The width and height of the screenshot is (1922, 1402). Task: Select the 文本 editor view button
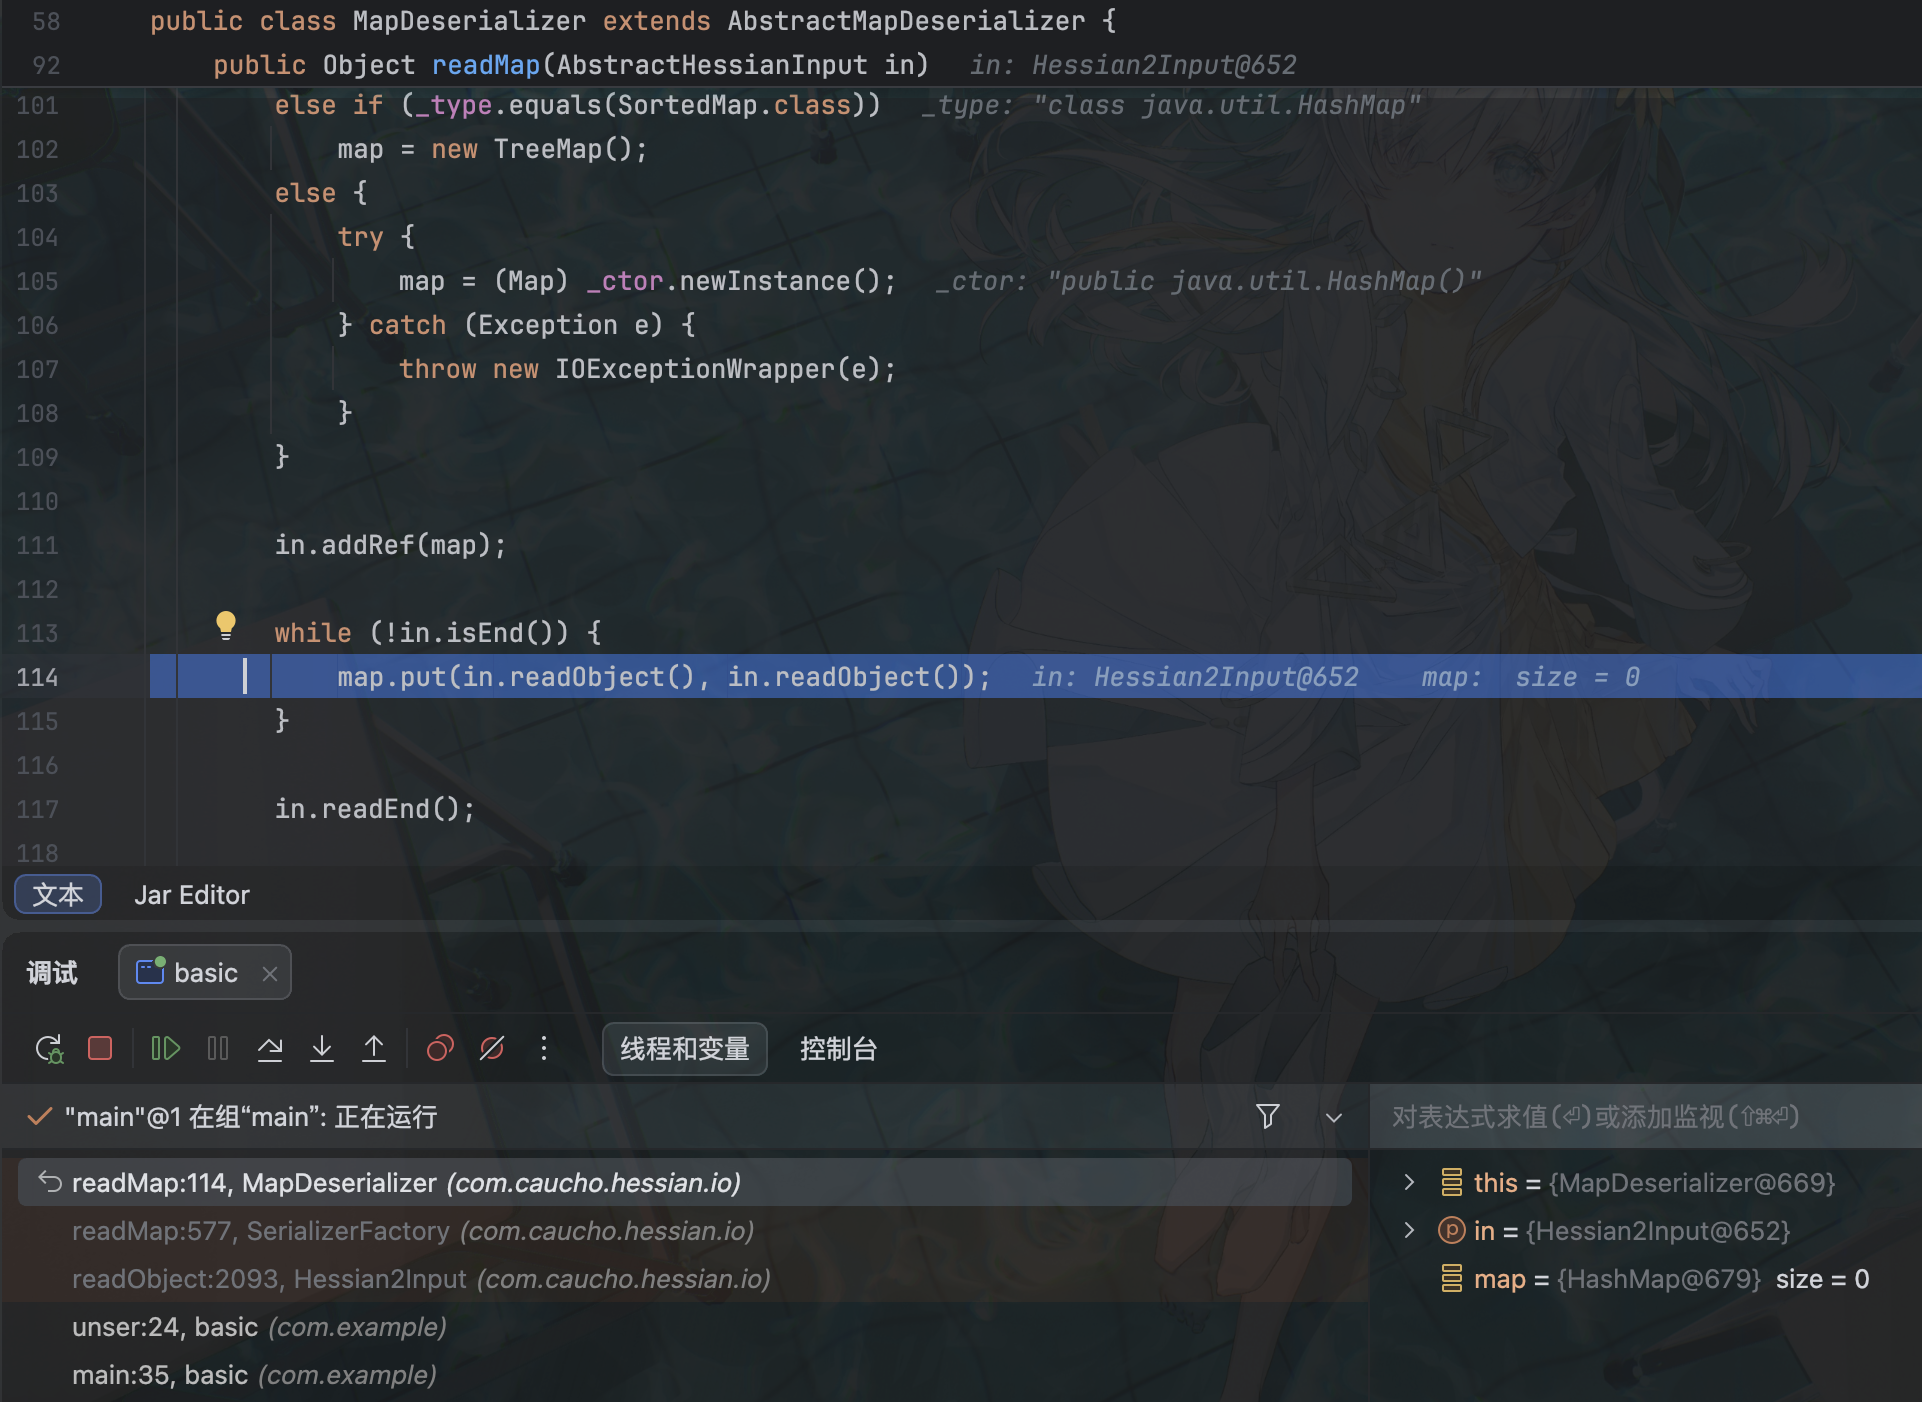tap(58, 895)
